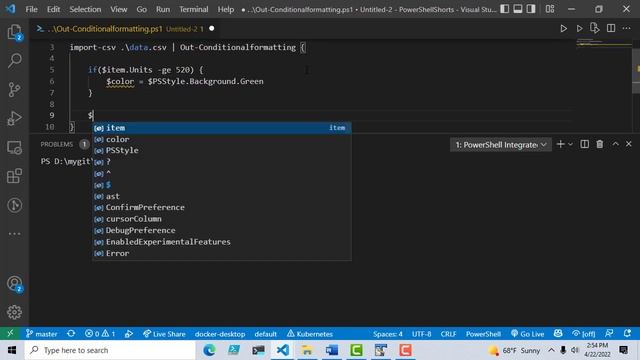Image resolution: width=640 pixels, height=360 pixels.
Task: Toggle panel layout icon in title bar
Action: (518, 9)
